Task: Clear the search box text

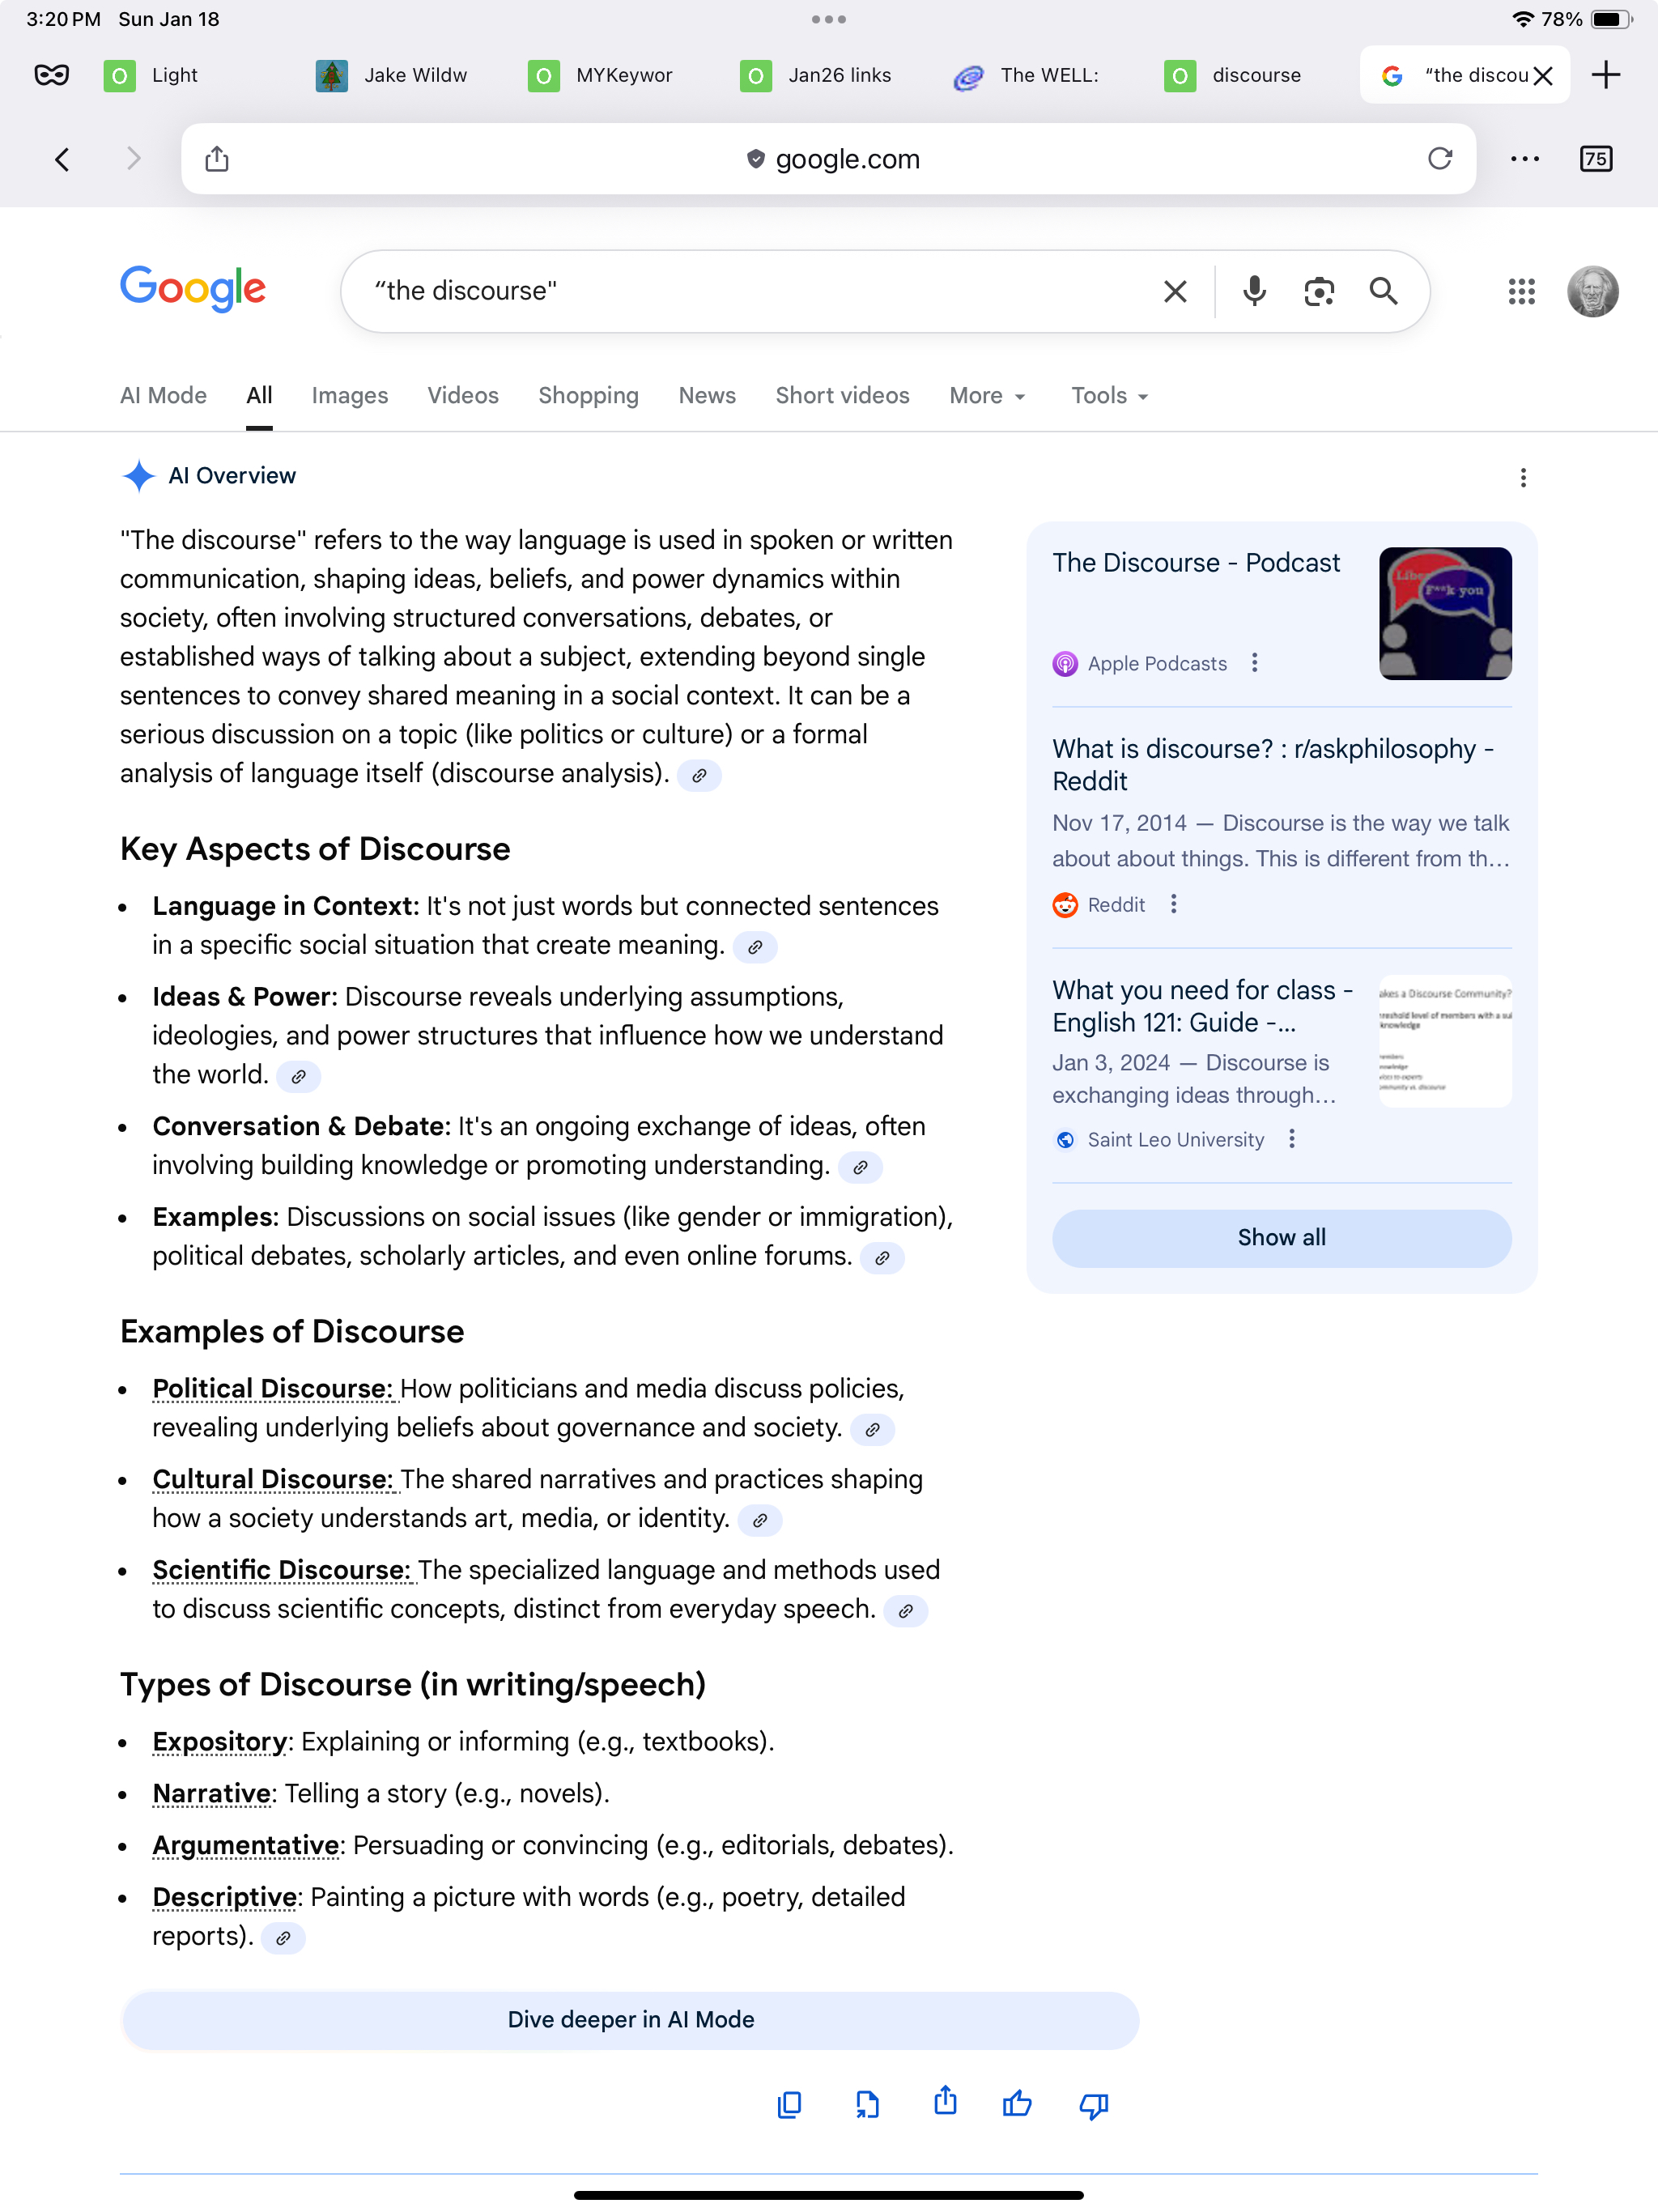Action: pyautogui.click(x=1175, y=291)
